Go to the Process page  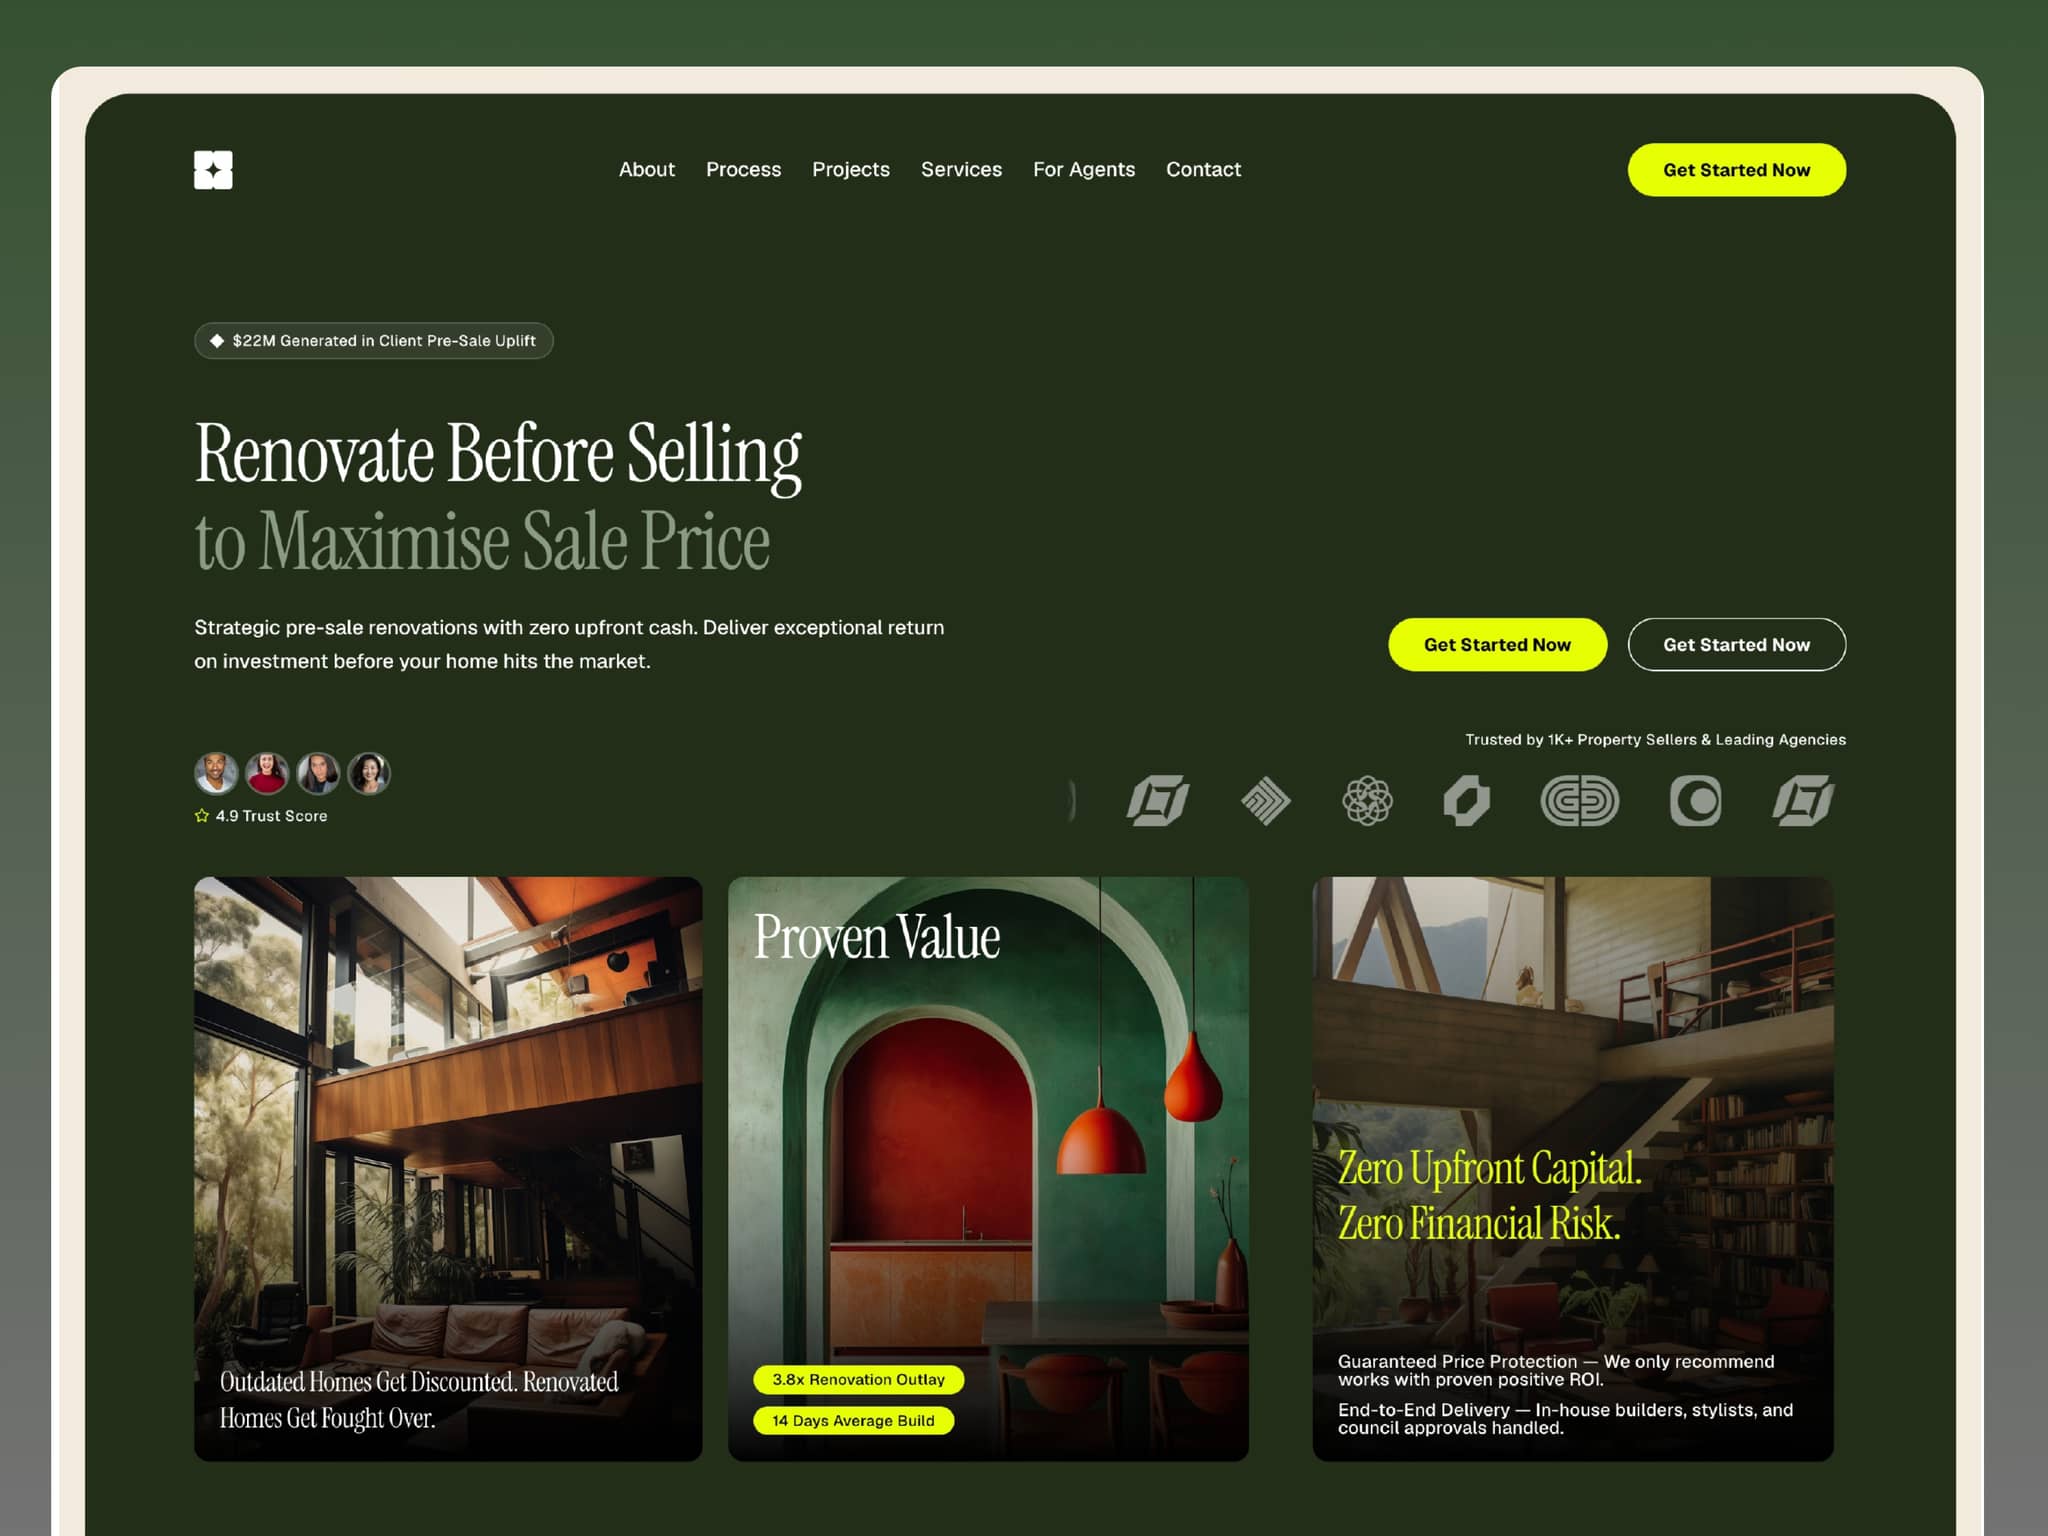pyautogui.click(x=743, y=170)
